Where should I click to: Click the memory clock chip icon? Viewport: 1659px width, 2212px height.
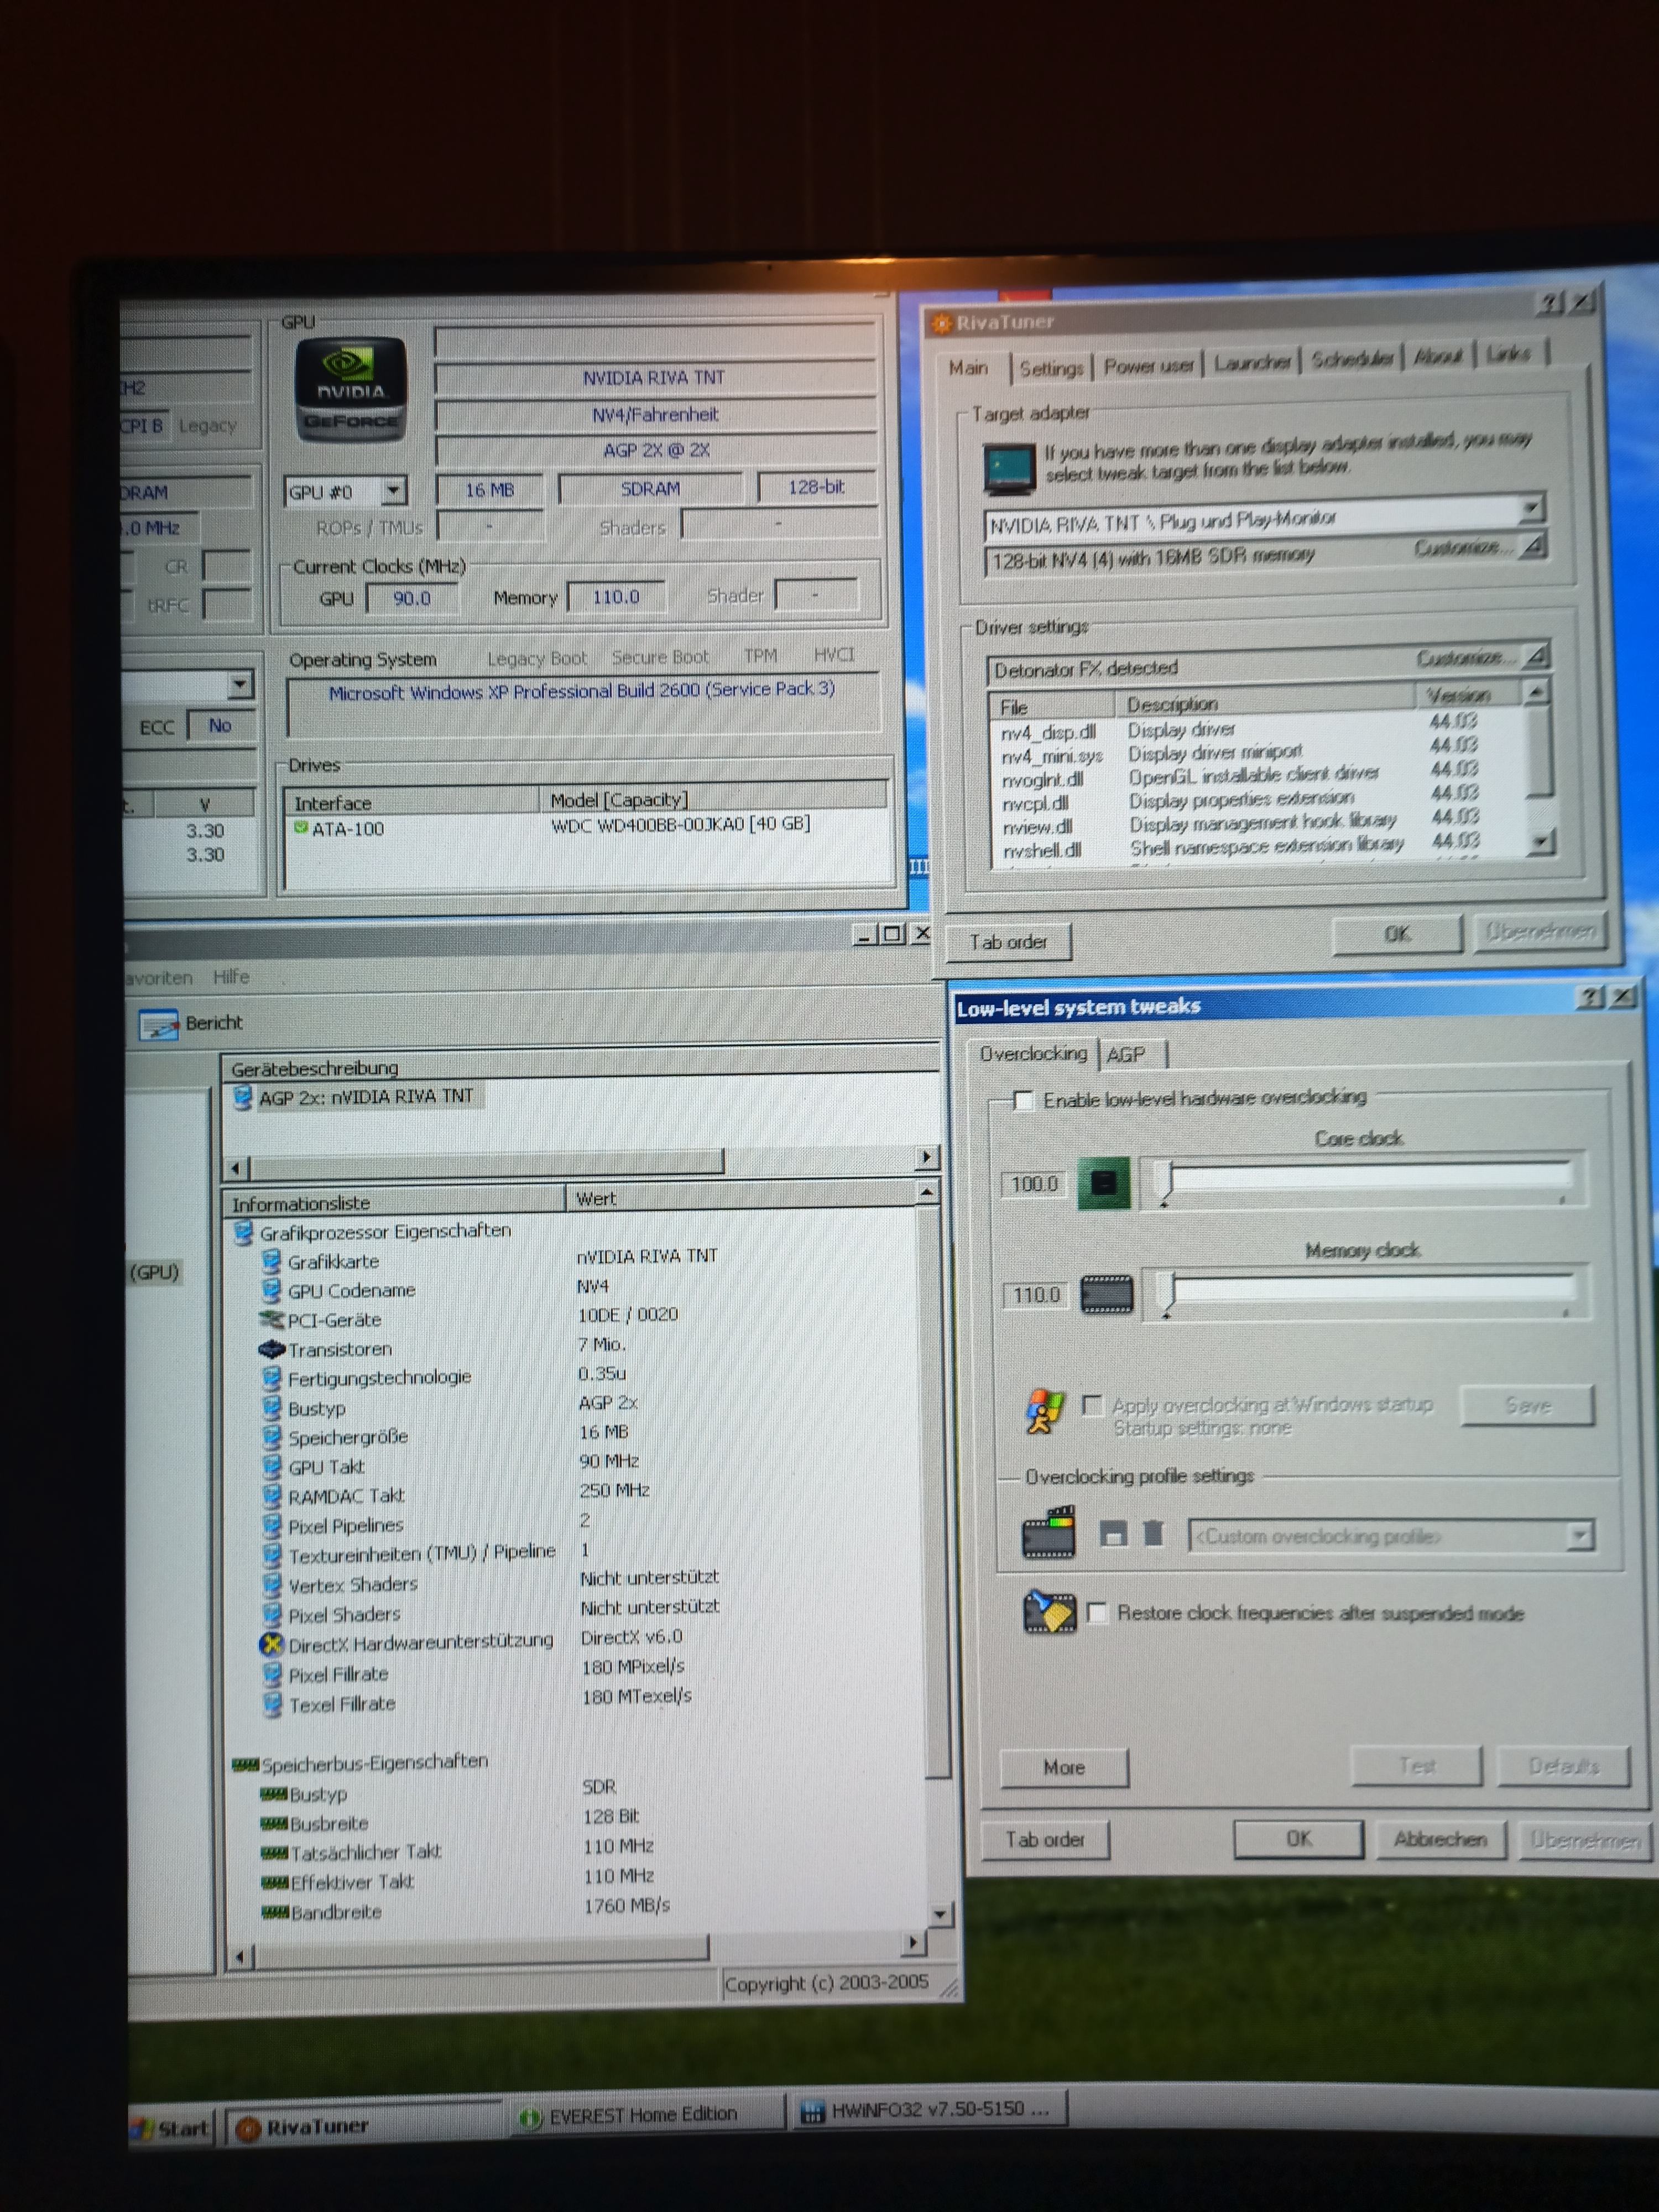tap(1107, 1294)
